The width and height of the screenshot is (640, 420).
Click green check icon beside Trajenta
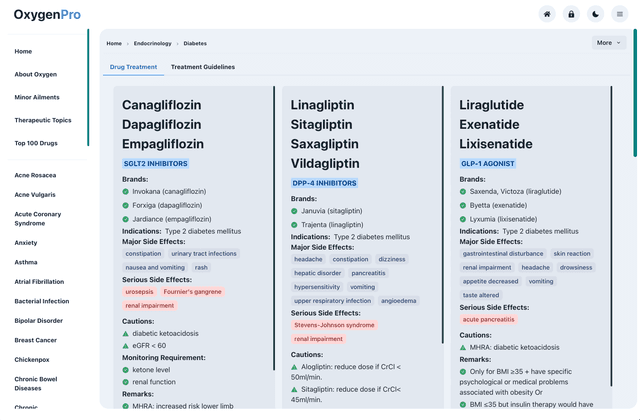click(x=294, y=225)
